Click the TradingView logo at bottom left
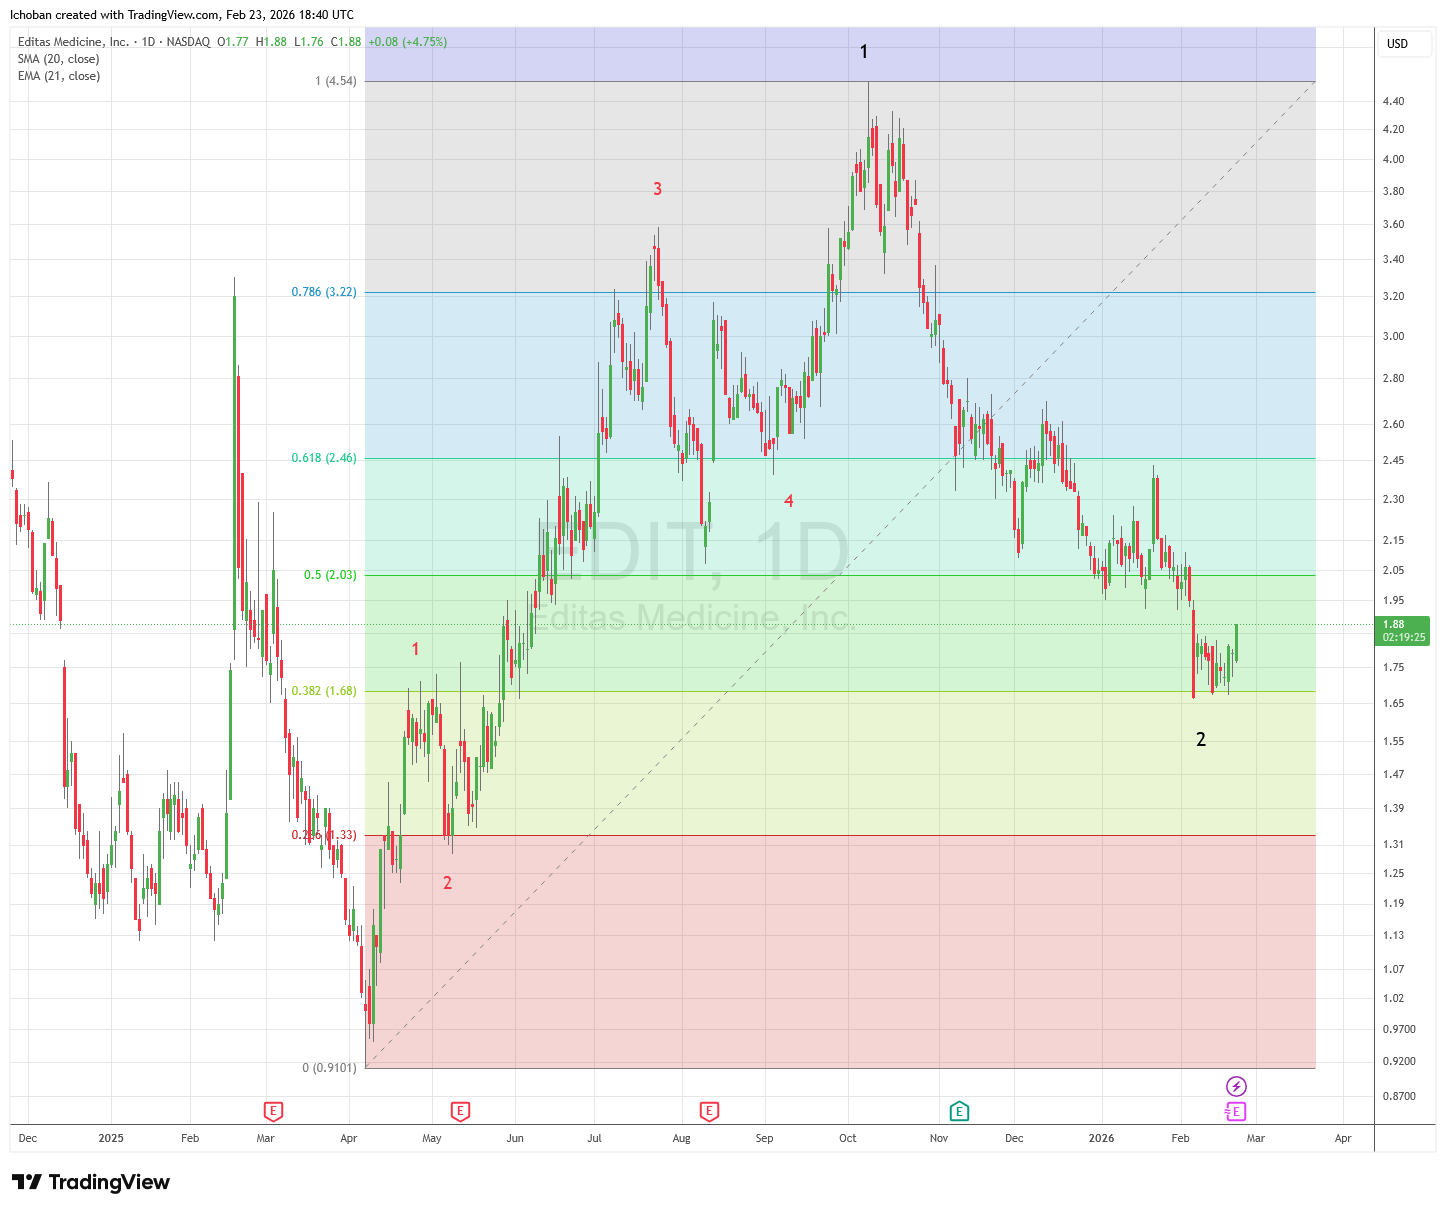The image size is (1446, 1212). [91, 1182]
